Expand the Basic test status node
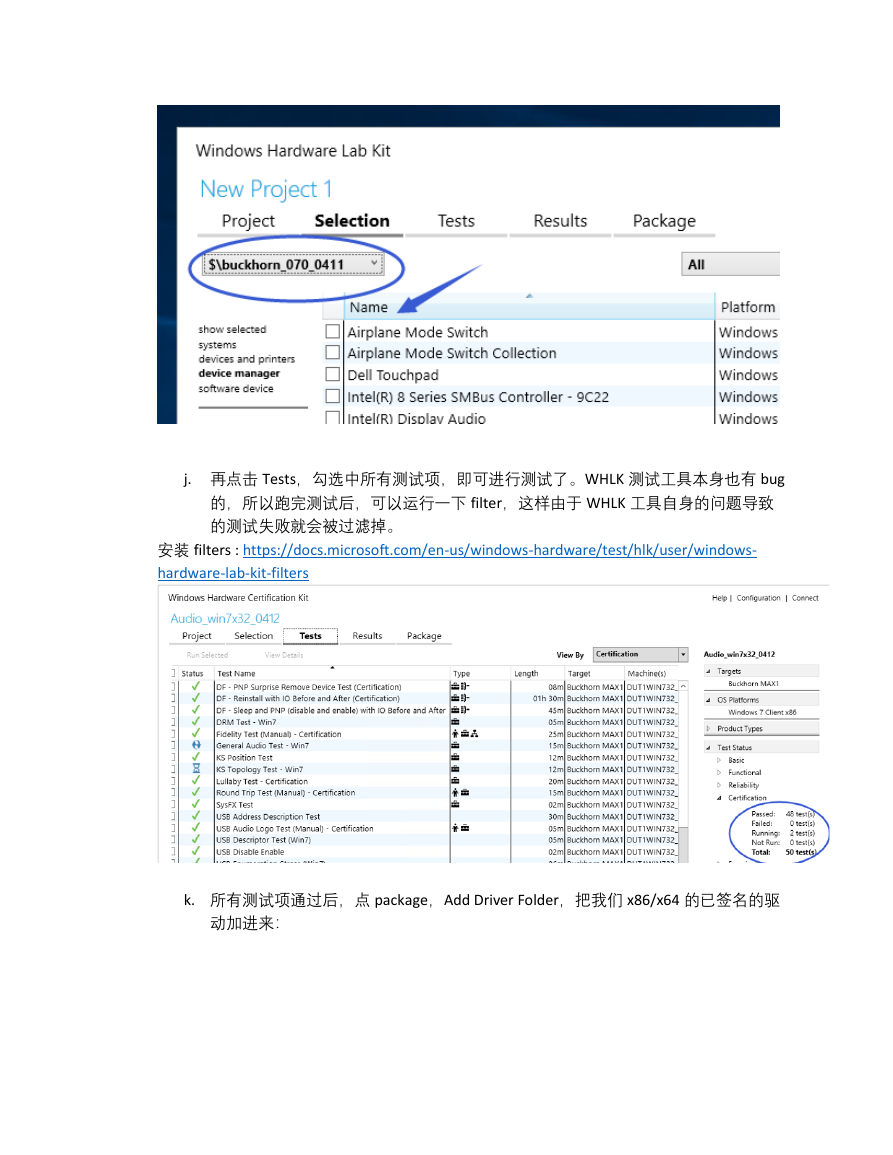 coord(719,760)
